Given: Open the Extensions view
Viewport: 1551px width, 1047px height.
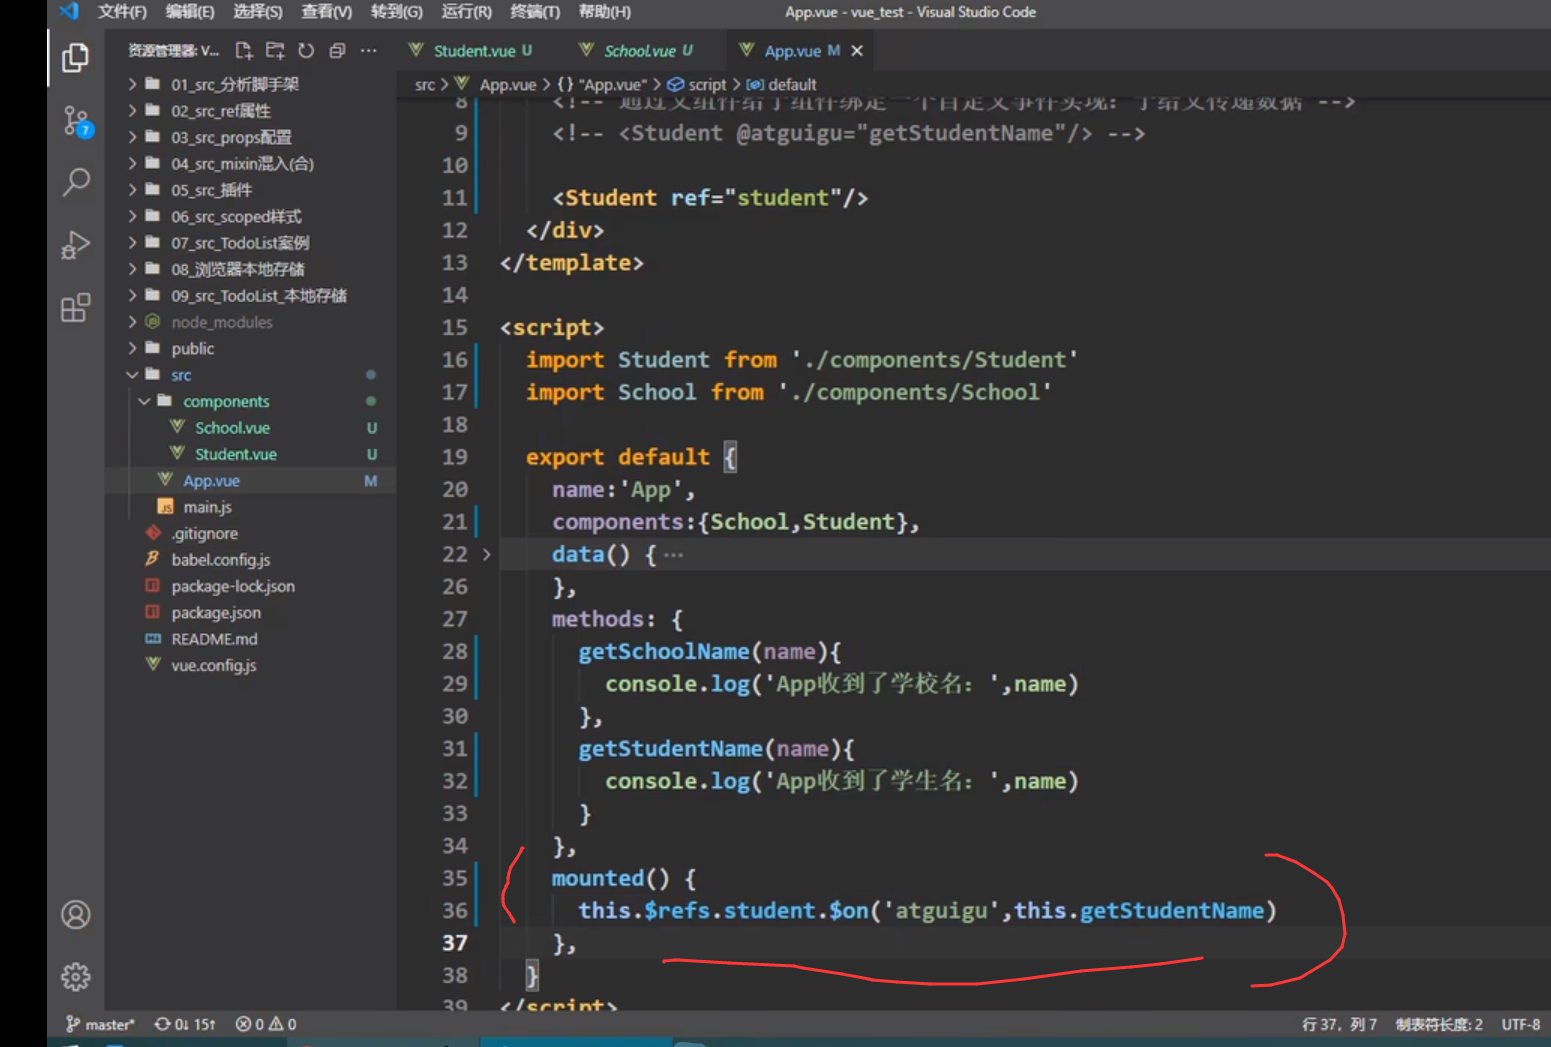Looking at the screenshot, I should tap(75, 307).
